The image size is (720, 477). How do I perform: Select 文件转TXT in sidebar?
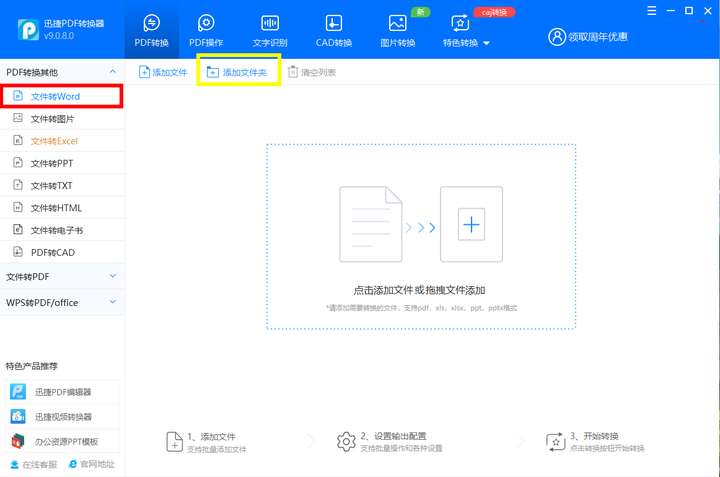[62, 185]
